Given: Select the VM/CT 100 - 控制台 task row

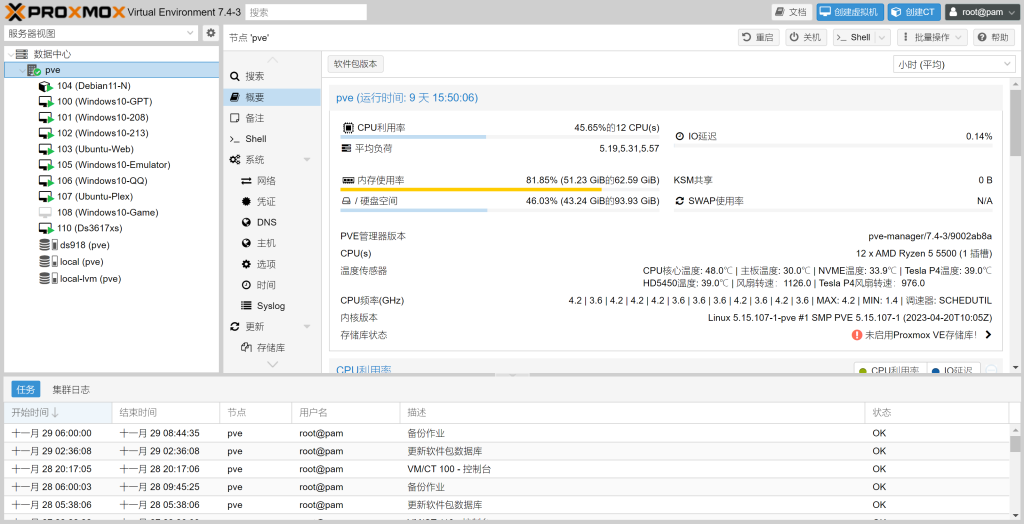Looking at the screenshot, I should (507, 469).
